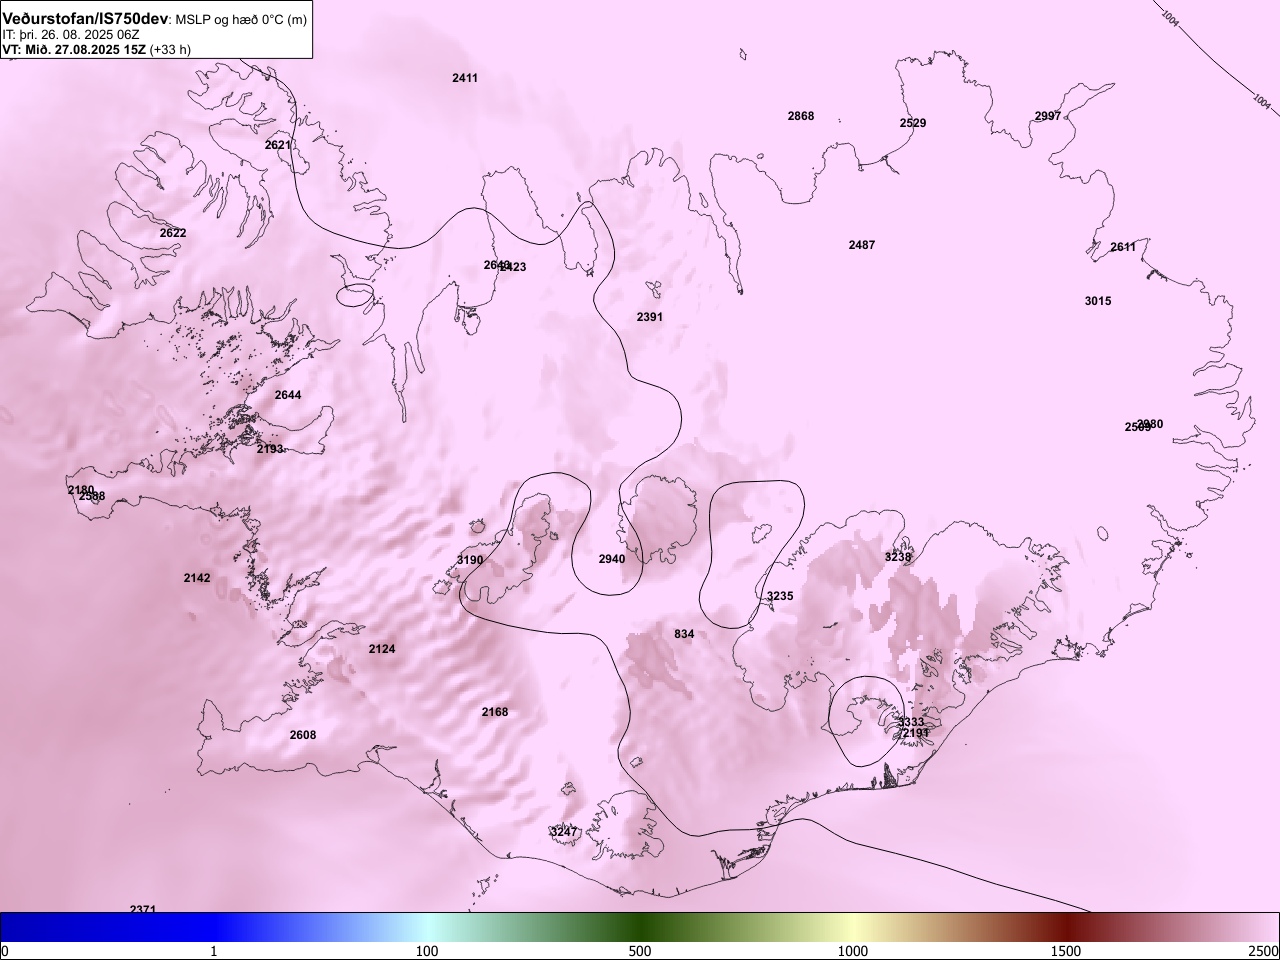Image resolution: width=1280 pixels, height=960 pixels.
Task: Click the map value 3333
Action: tap(911, 722)
